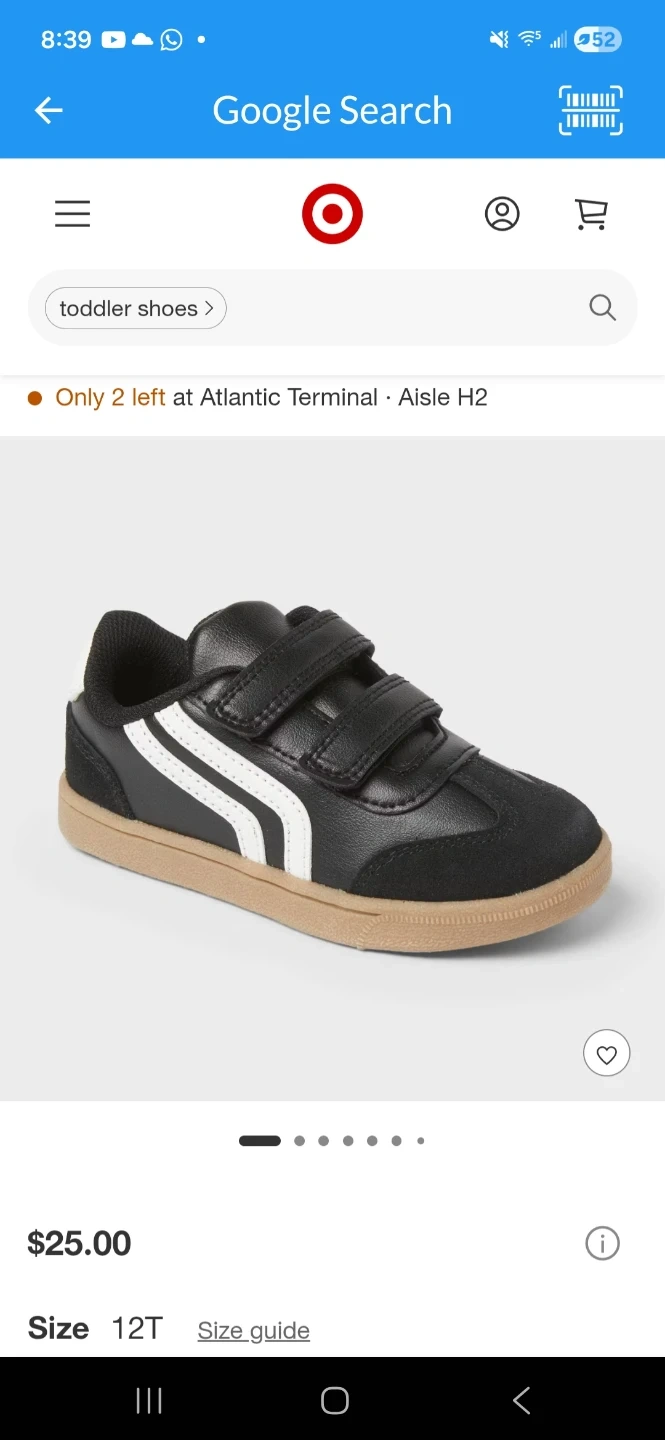
Task: Show price info icon details
Action: [x=602, y=1244]
